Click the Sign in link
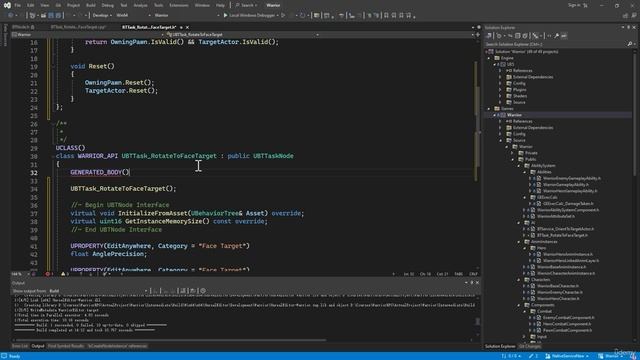The image size is (640, 360). (x=574, y=5)
